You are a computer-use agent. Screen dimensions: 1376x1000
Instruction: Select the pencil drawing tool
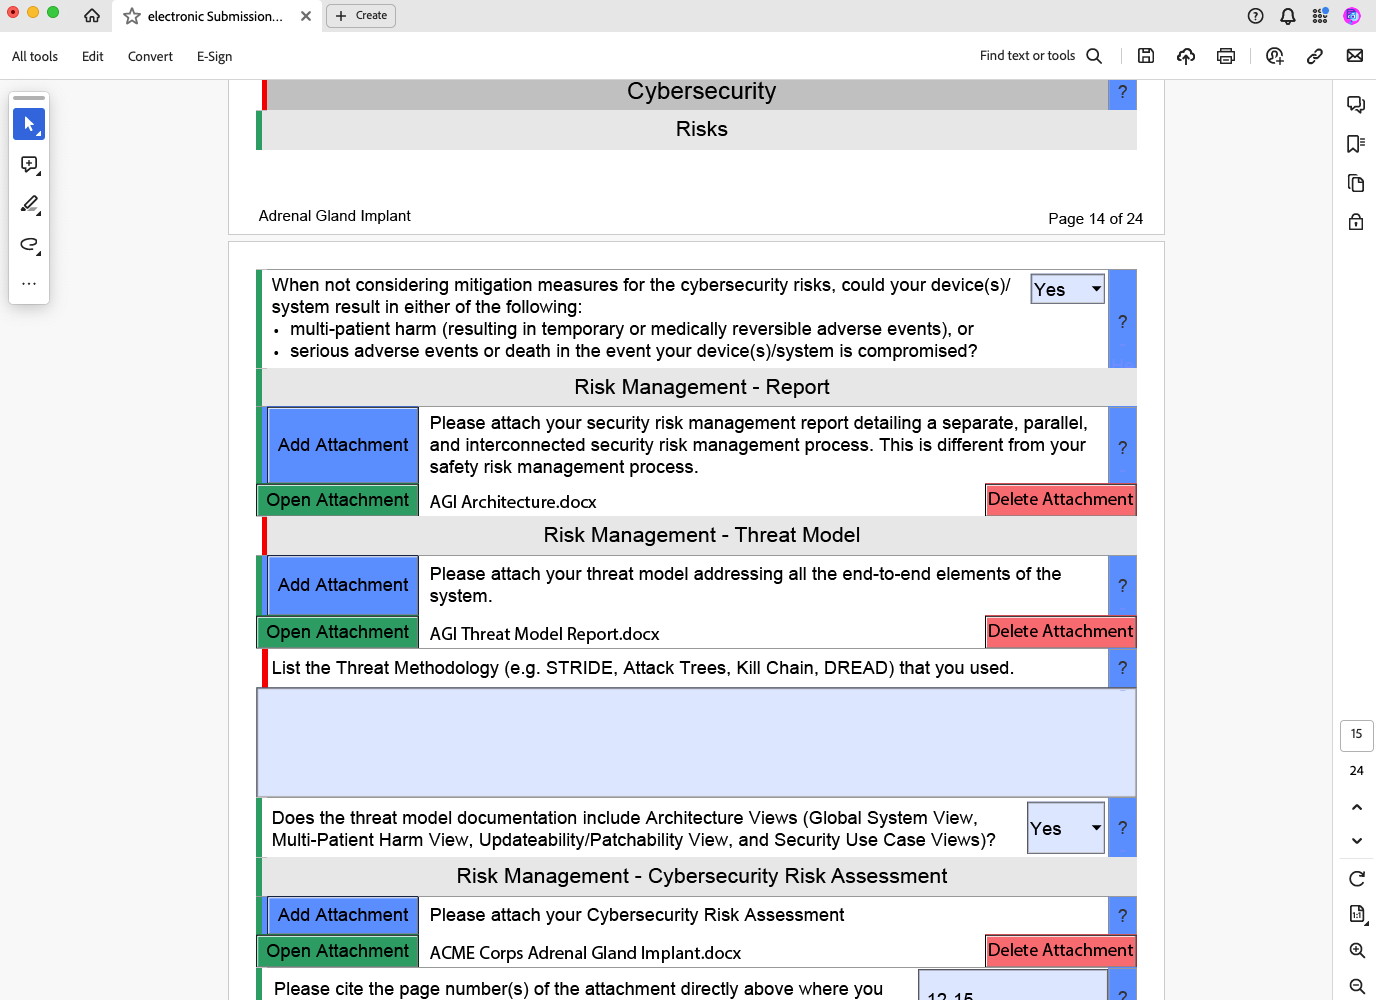point(29,204)
